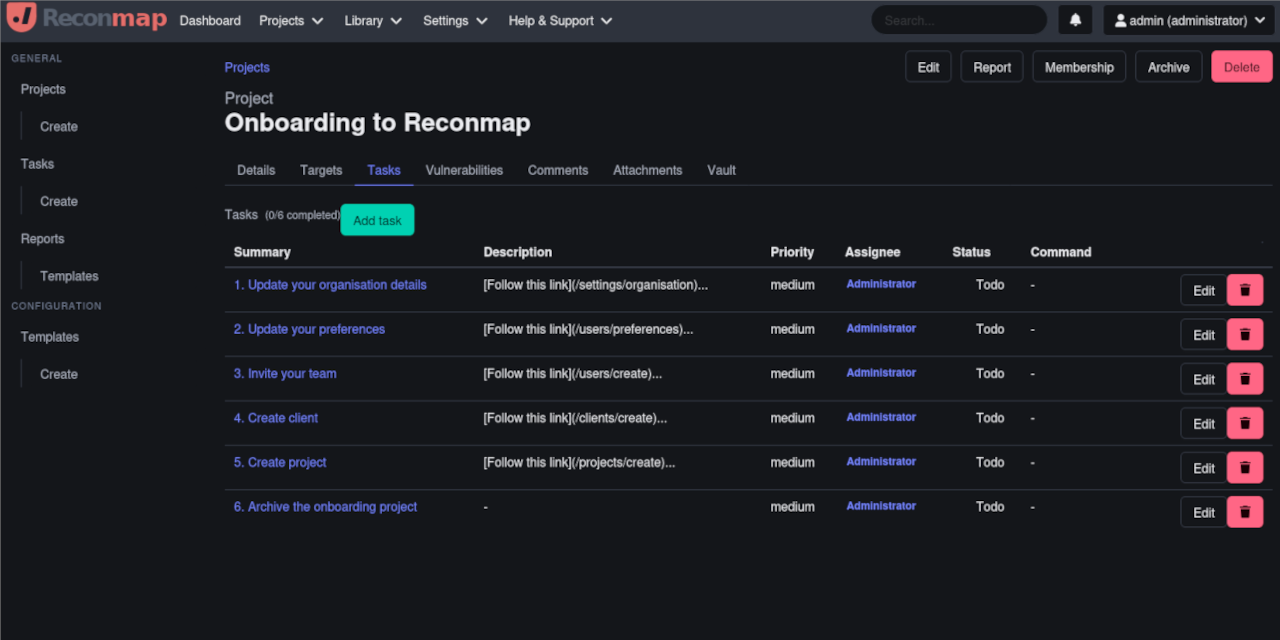
Task: Click Administrator assignee in 'Create project' row
Action: [x=881, y=461]
